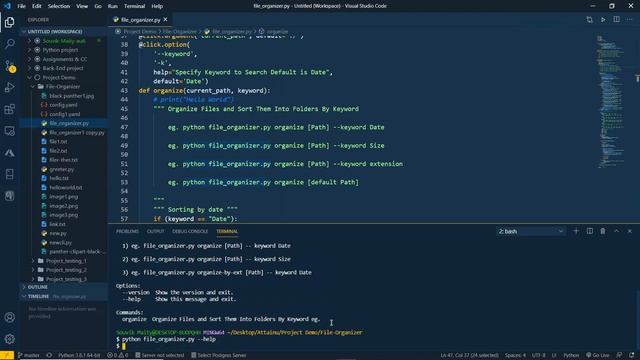
Task: Click the Python language mode indicator
Action: 571,355
